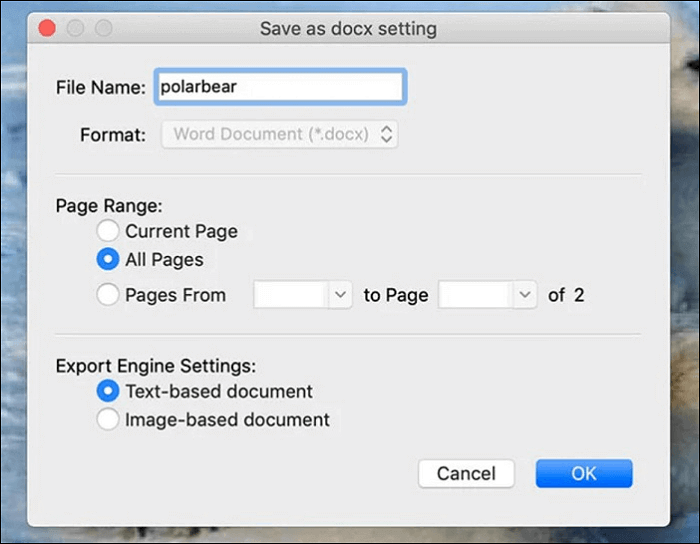Screen dimensions: 700x544
Task: Click the Format label text
Action: point(113,133)
